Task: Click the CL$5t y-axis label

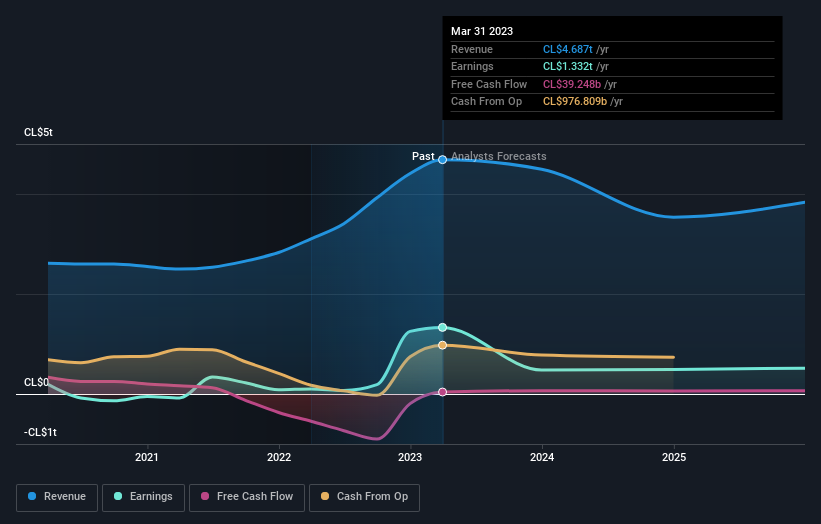Action: coord(38,132)
